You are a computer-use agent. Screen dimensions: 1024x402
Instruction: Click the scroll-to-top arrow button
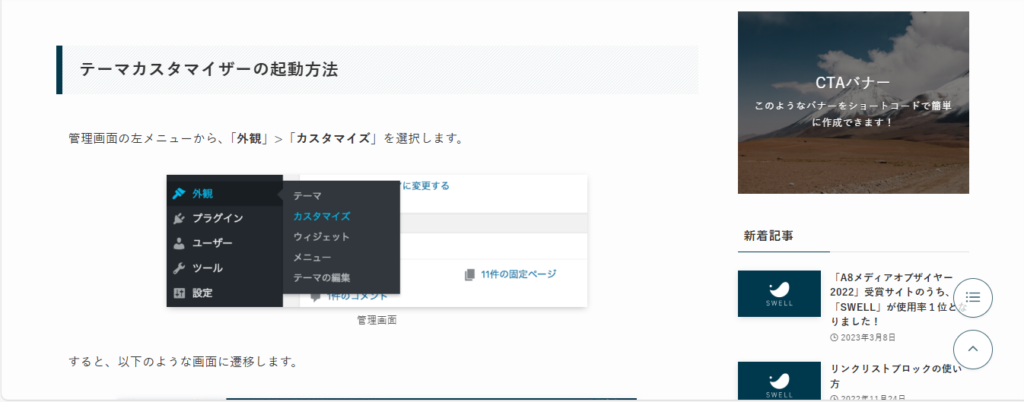[x=973, y=349]
